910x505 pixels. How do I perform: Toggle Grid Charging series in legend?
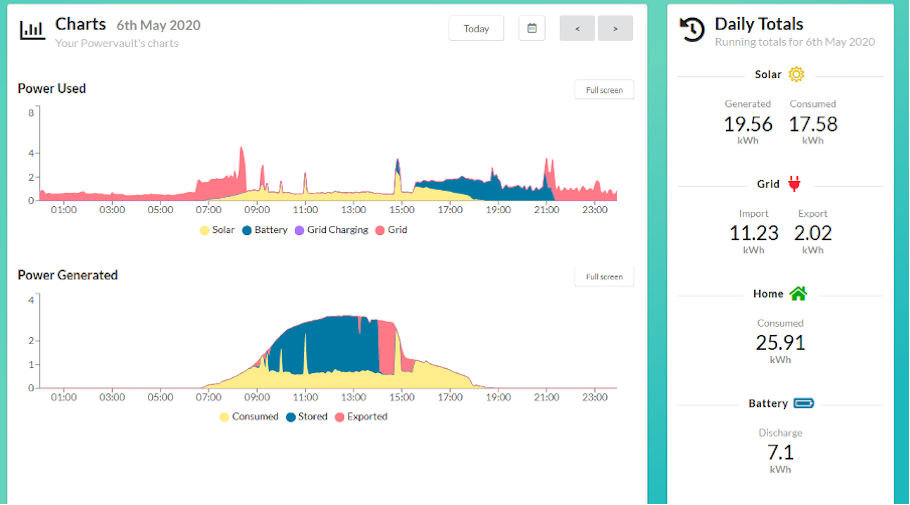(x=331, y=230)
